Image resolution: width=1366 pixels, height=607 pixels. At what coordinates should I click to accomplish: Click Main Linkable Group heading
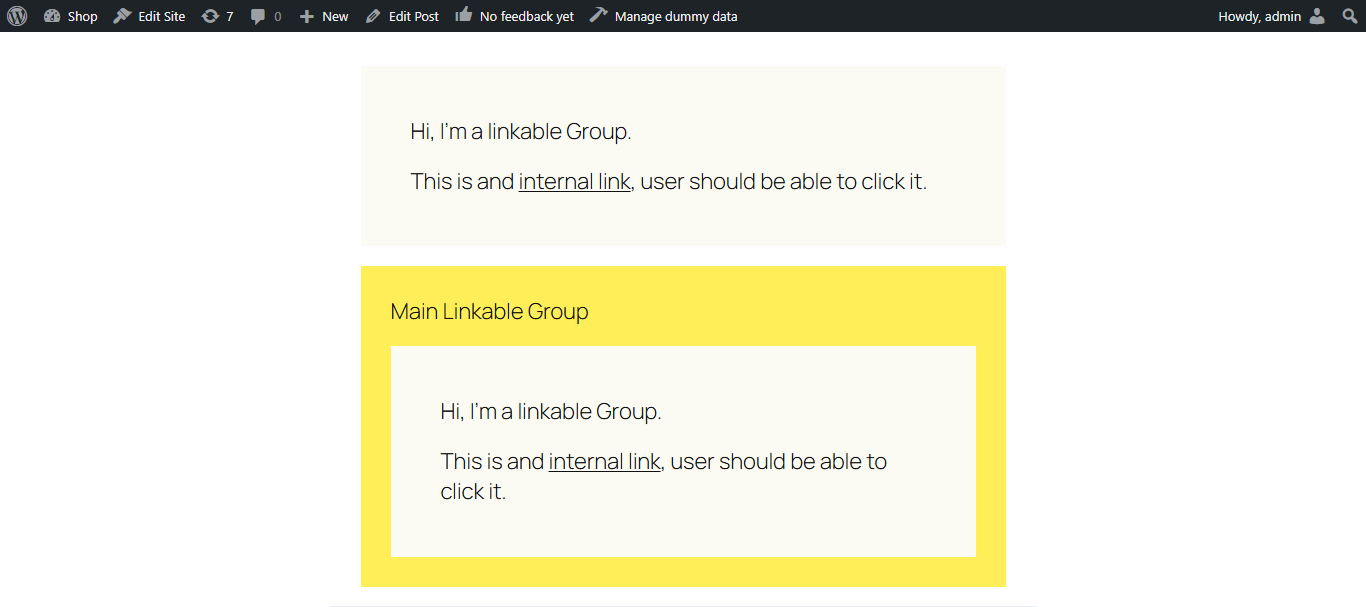click(x=489, y=311)
